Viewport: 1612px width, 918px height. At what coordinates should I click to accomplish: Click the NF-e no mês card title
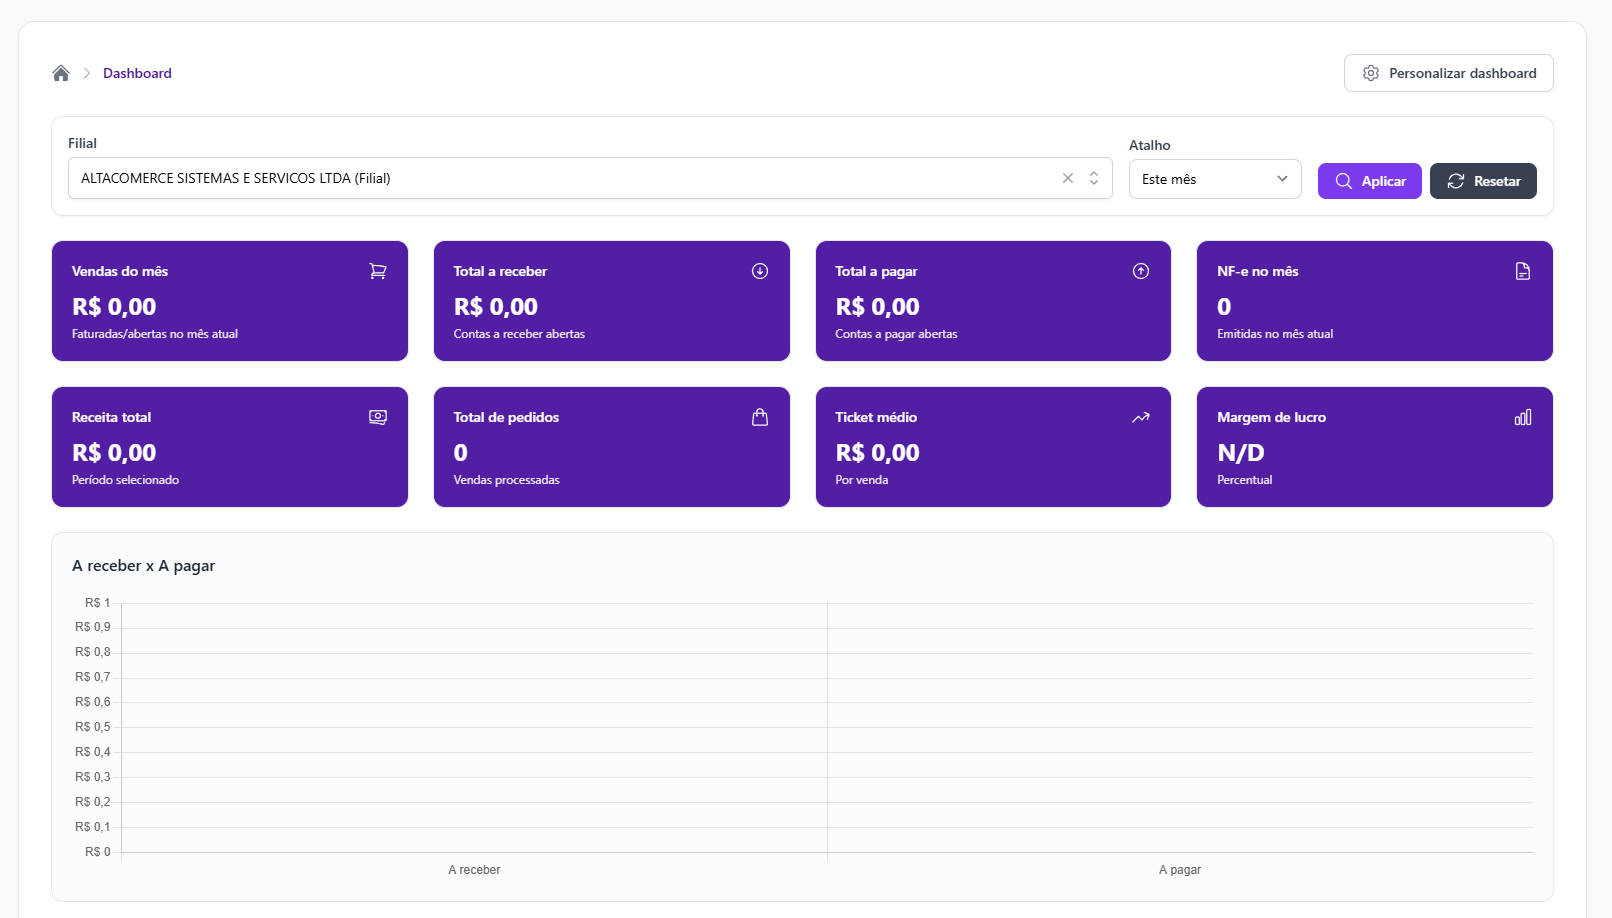(x=1258, y=271)
